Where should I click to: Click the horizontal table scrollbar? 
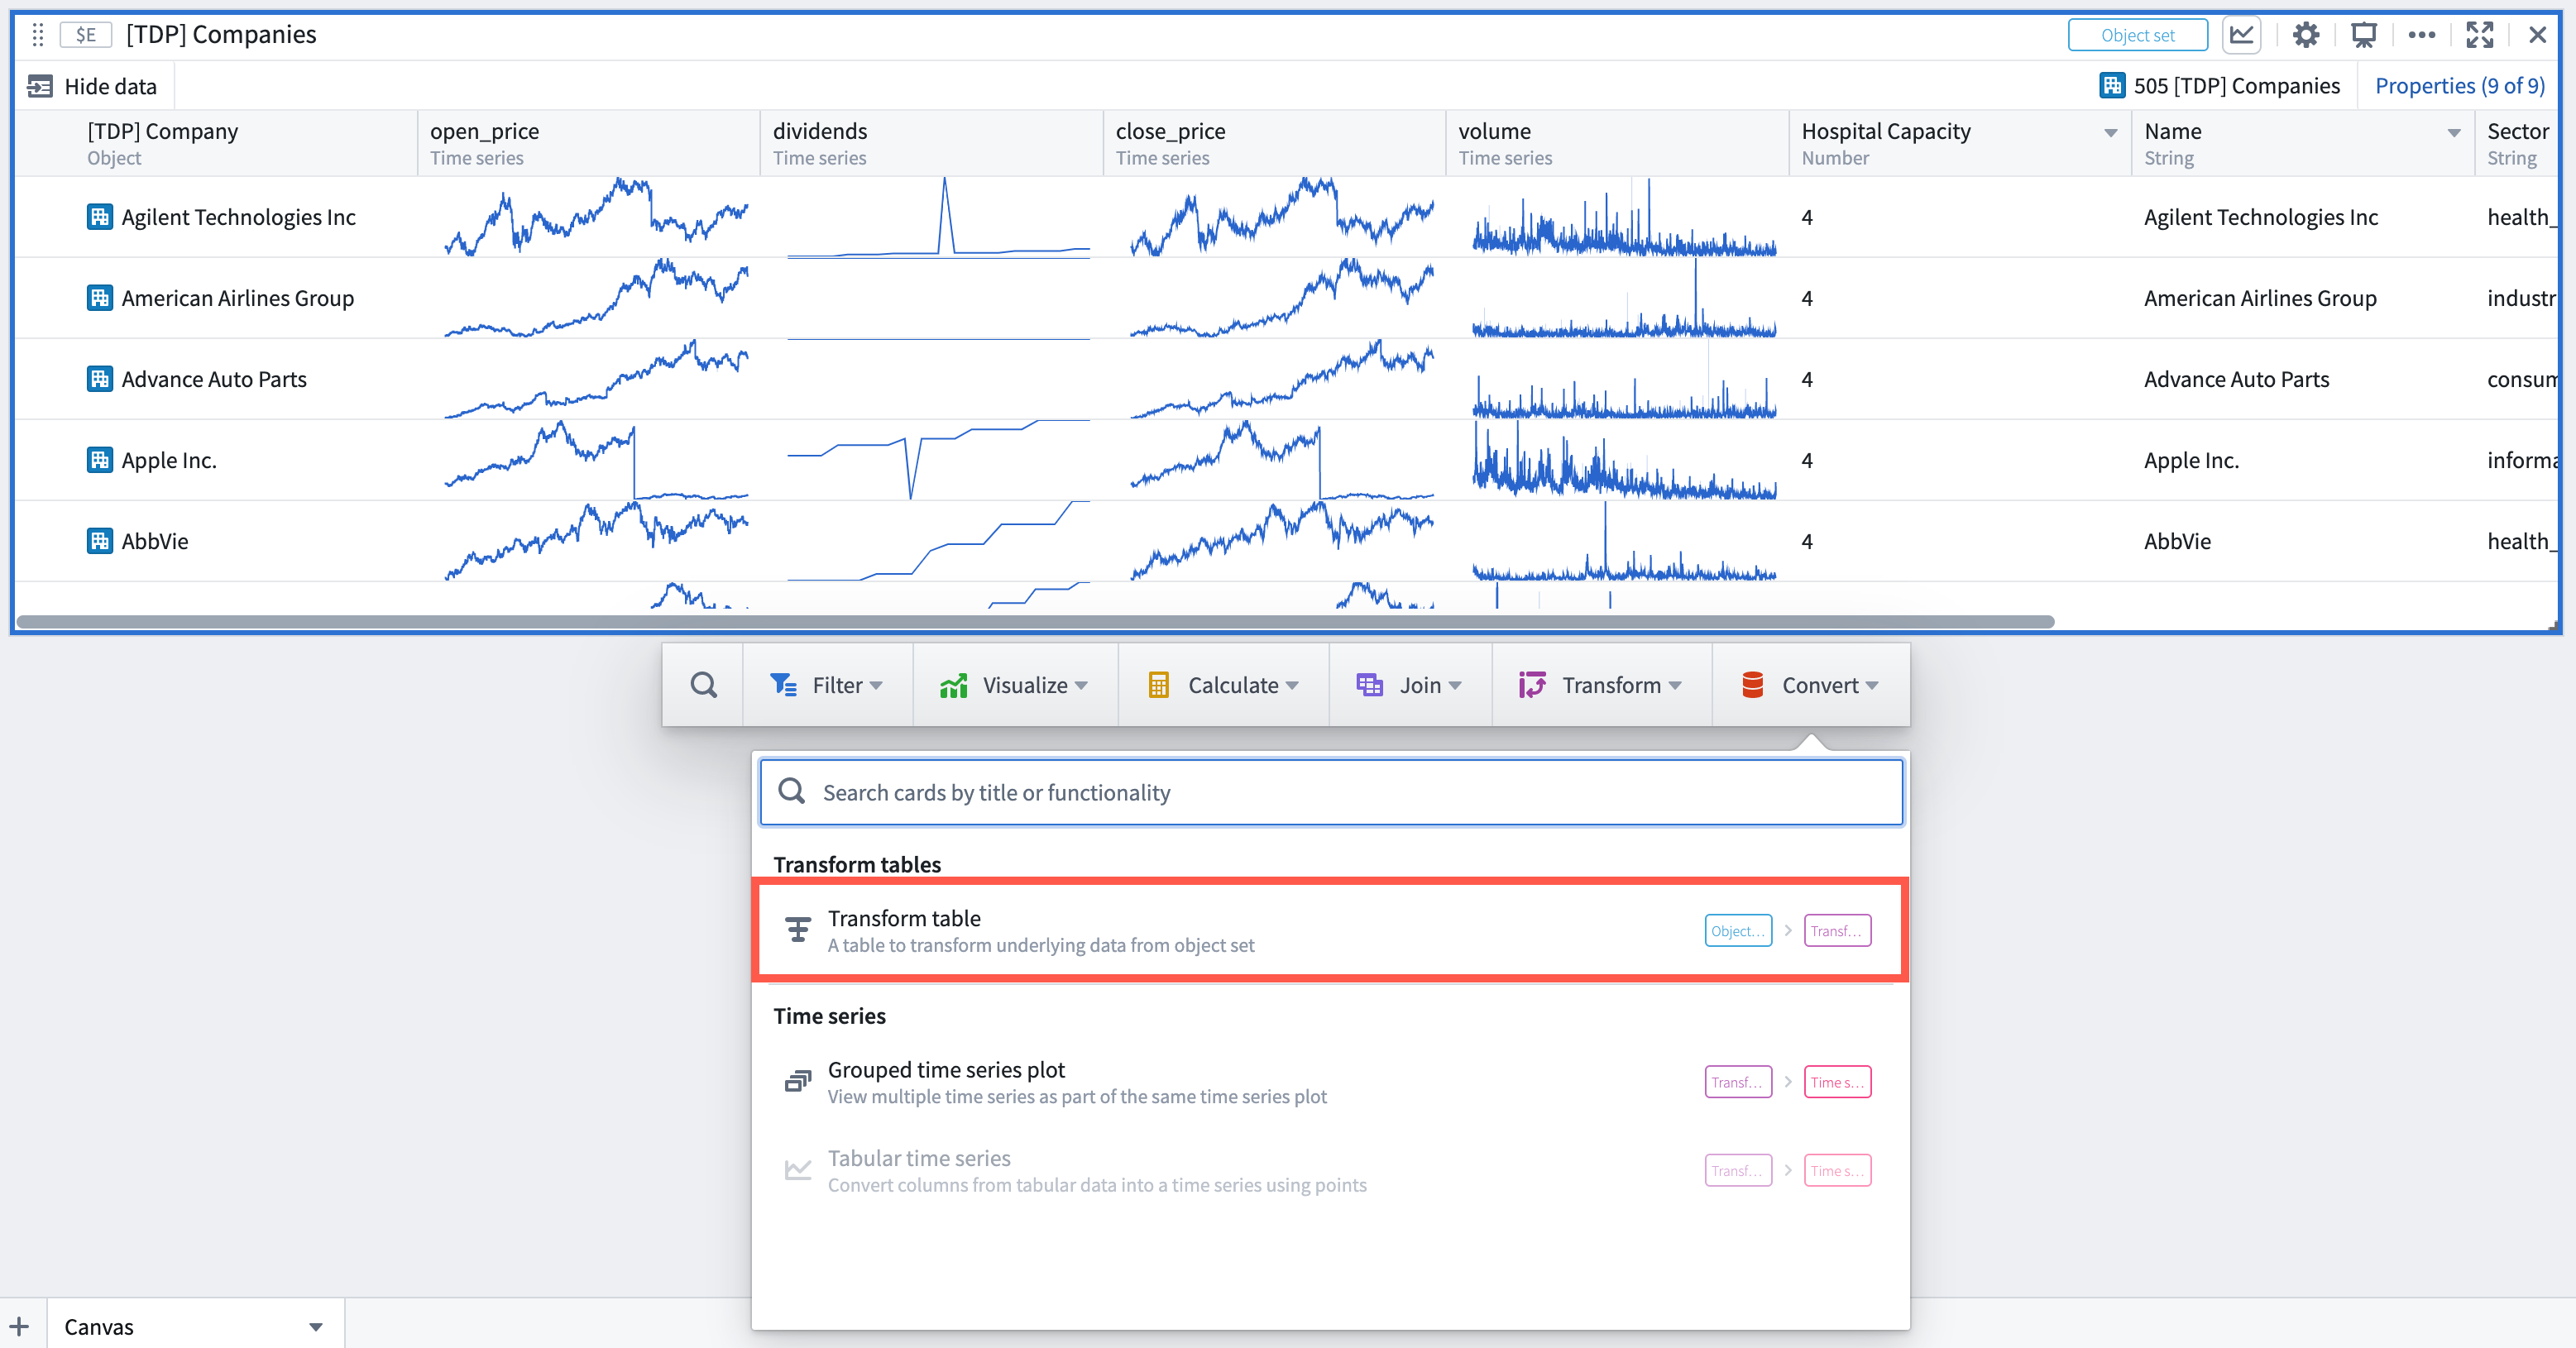1035,622
